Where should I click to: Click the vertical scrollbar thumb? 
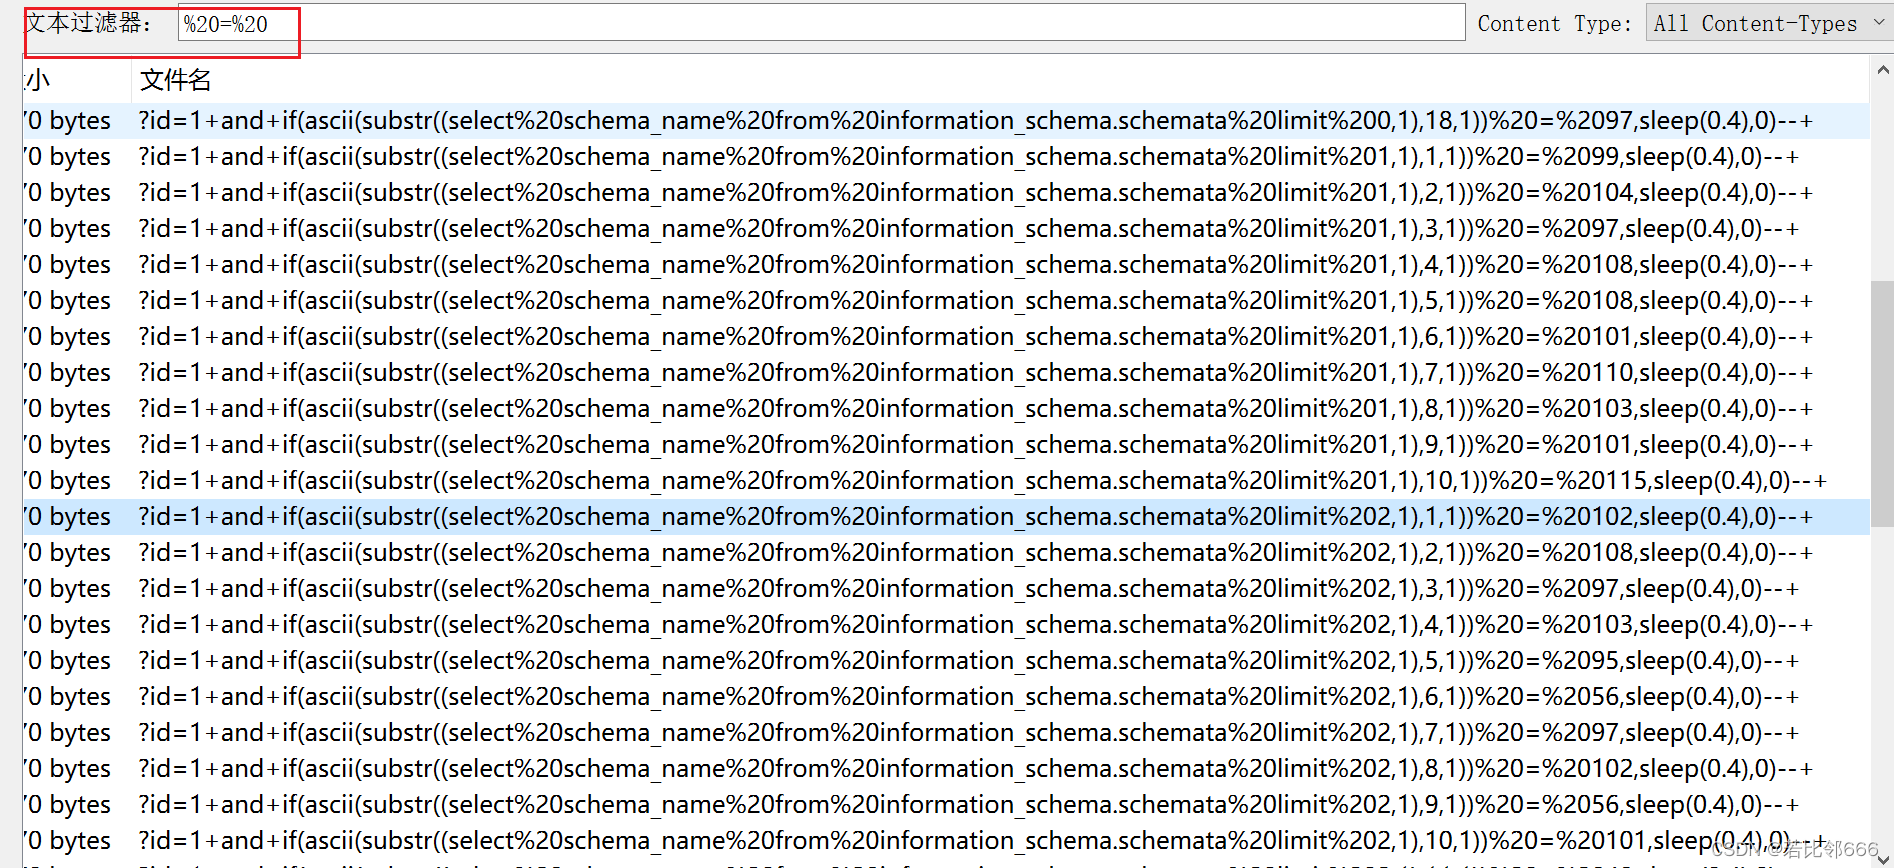pos(1882,404)
